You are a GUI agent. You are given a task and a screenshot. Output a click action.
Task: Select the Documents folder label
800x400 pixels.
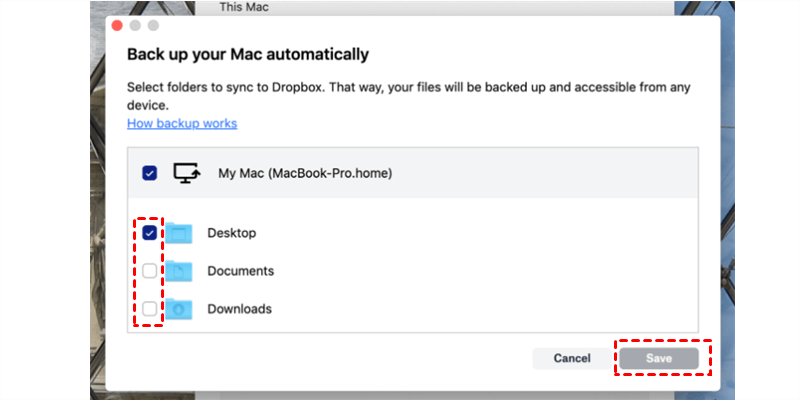coord(240,271)
